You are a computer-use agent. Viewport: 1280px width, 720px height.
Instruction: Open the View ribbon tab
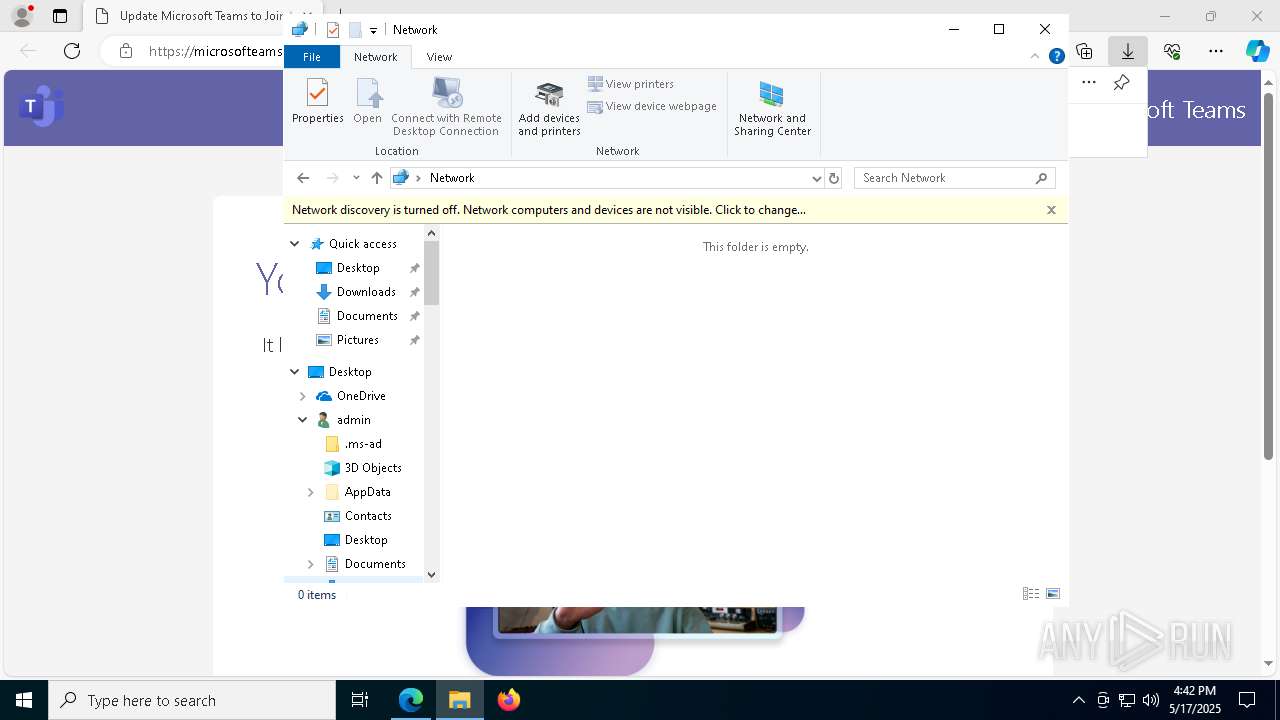(x=439, y=57)
